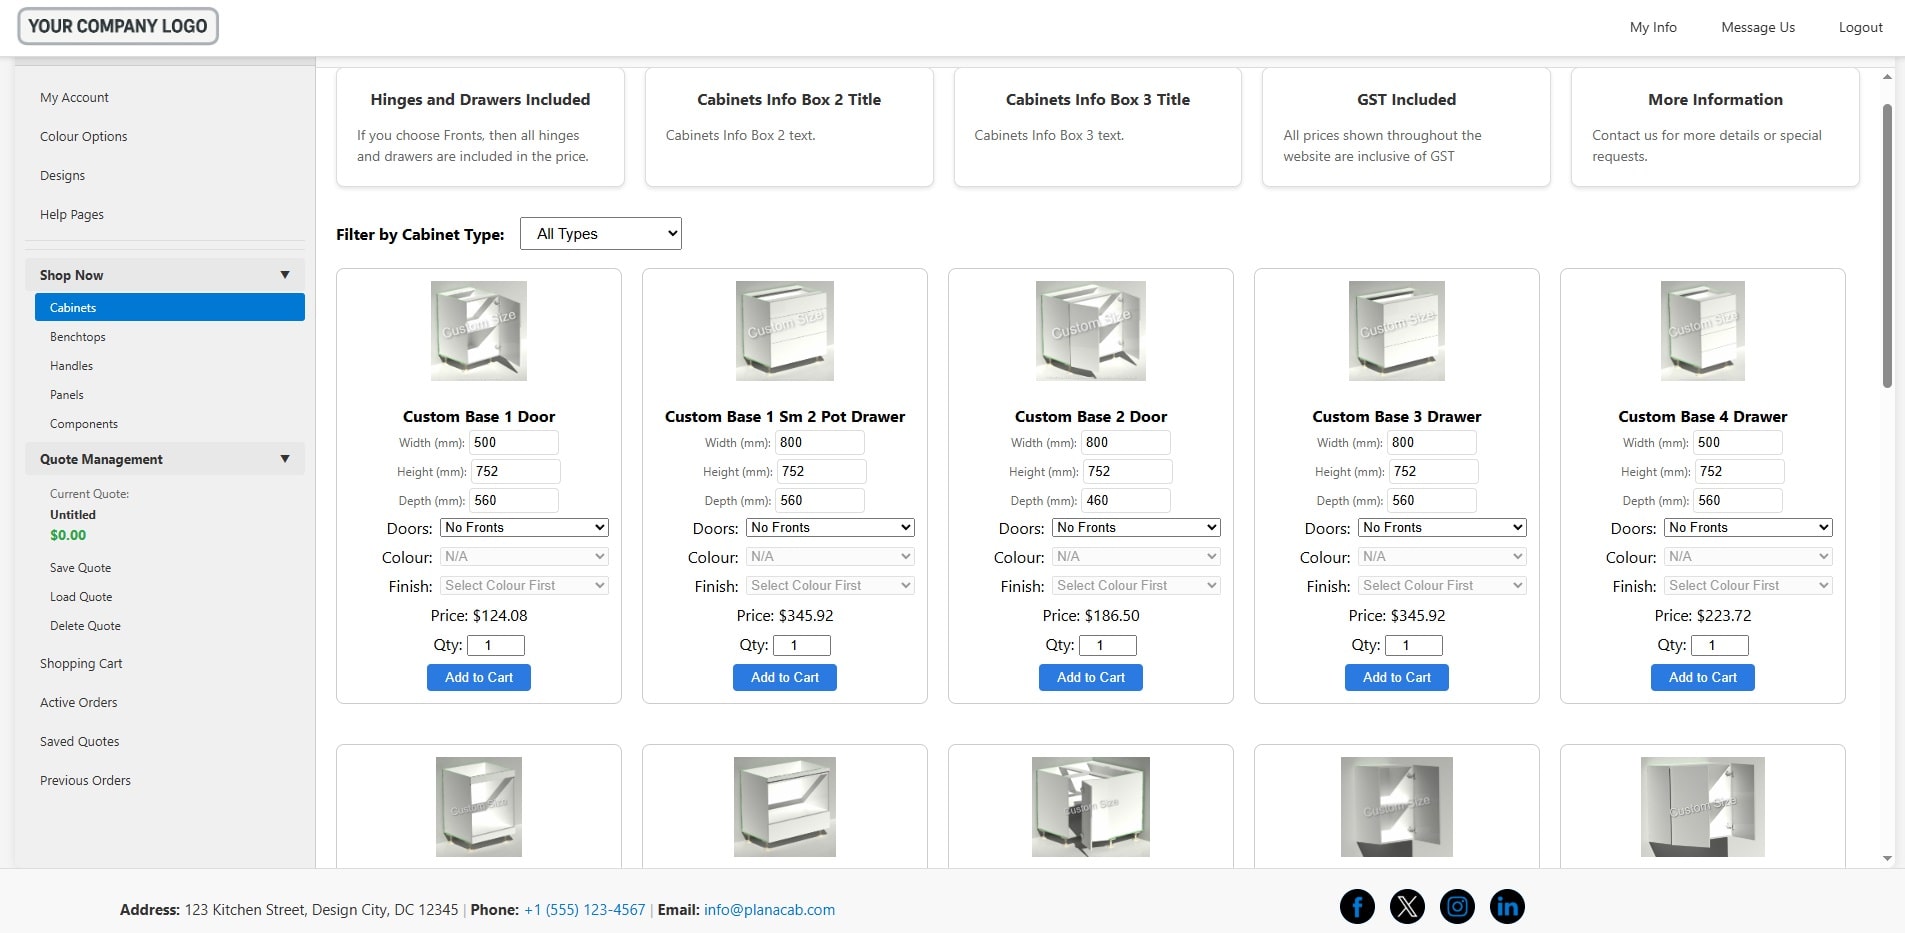Image resolution: width=1905 pixels, height=933 pixels.
Task: Open Doors dropdown for Custom Base 1 Door
Action: [x=524, y=528]
